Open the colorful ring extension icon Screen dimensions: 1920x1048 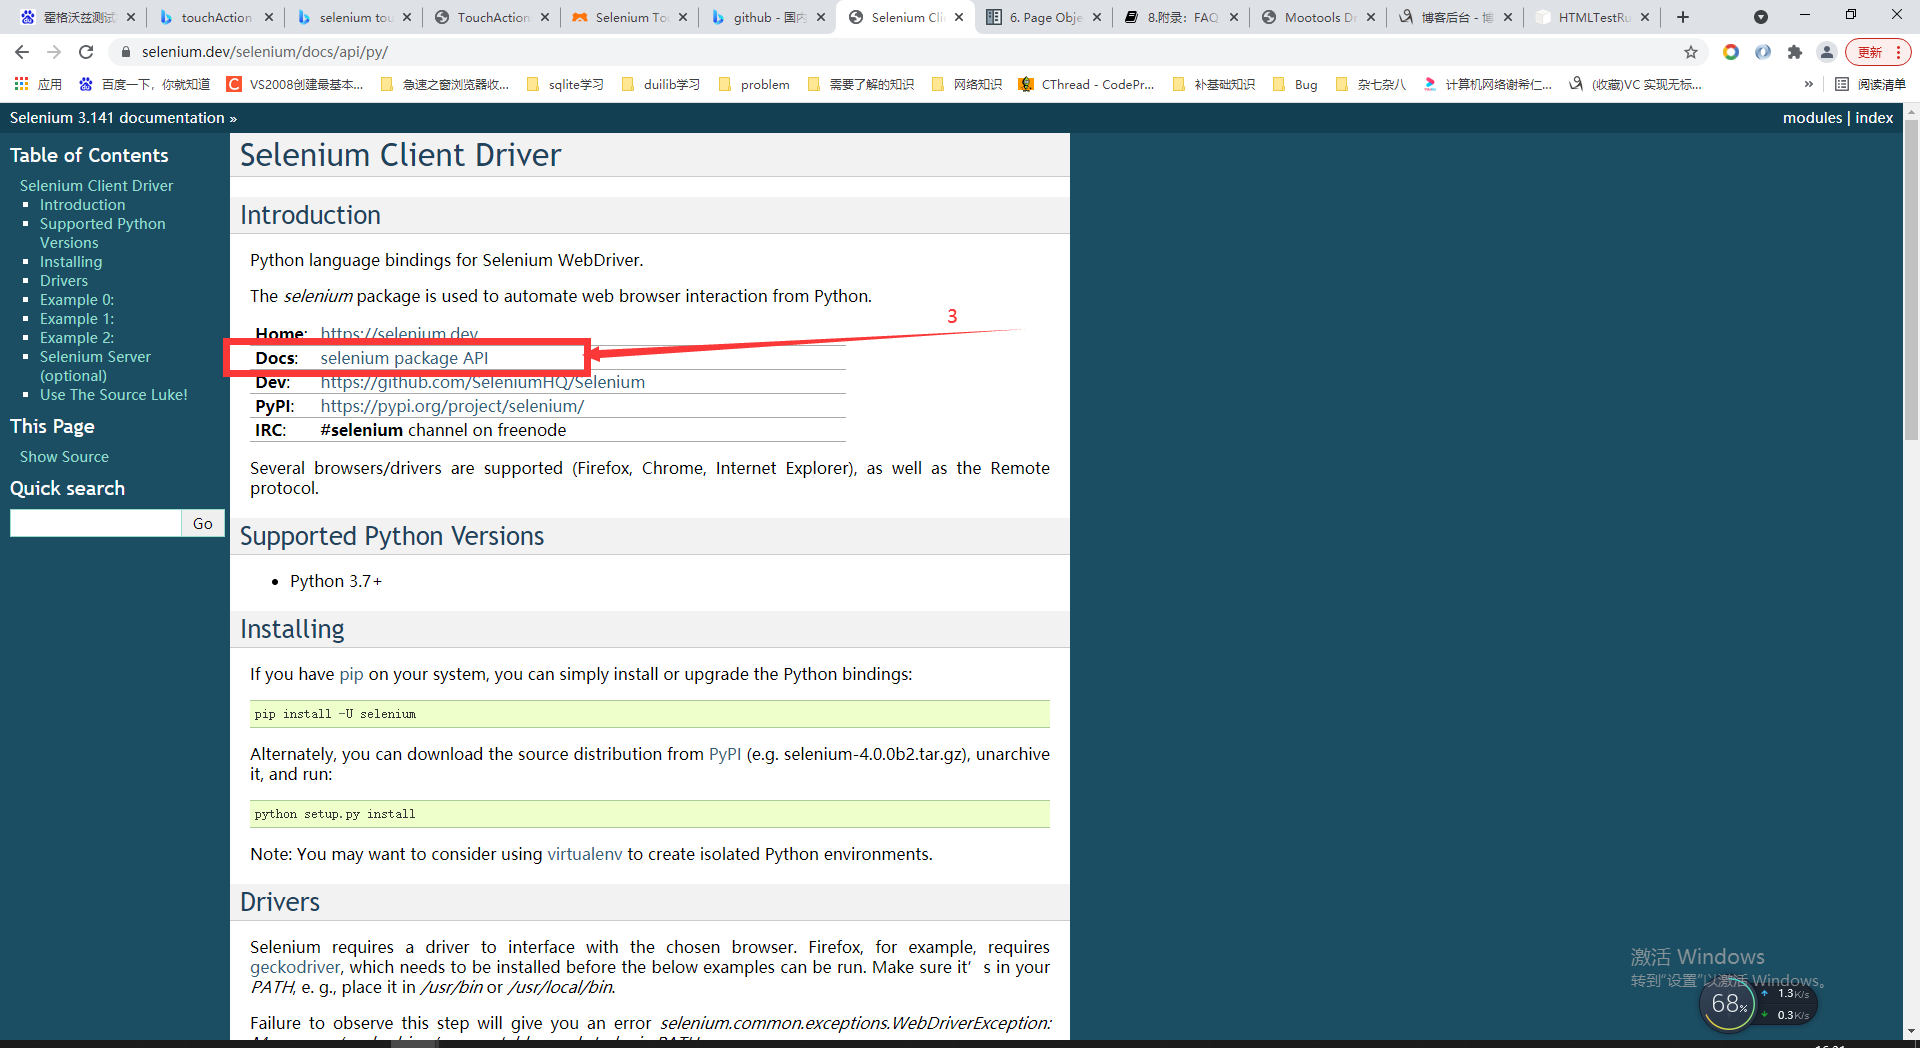[1731, 52]
